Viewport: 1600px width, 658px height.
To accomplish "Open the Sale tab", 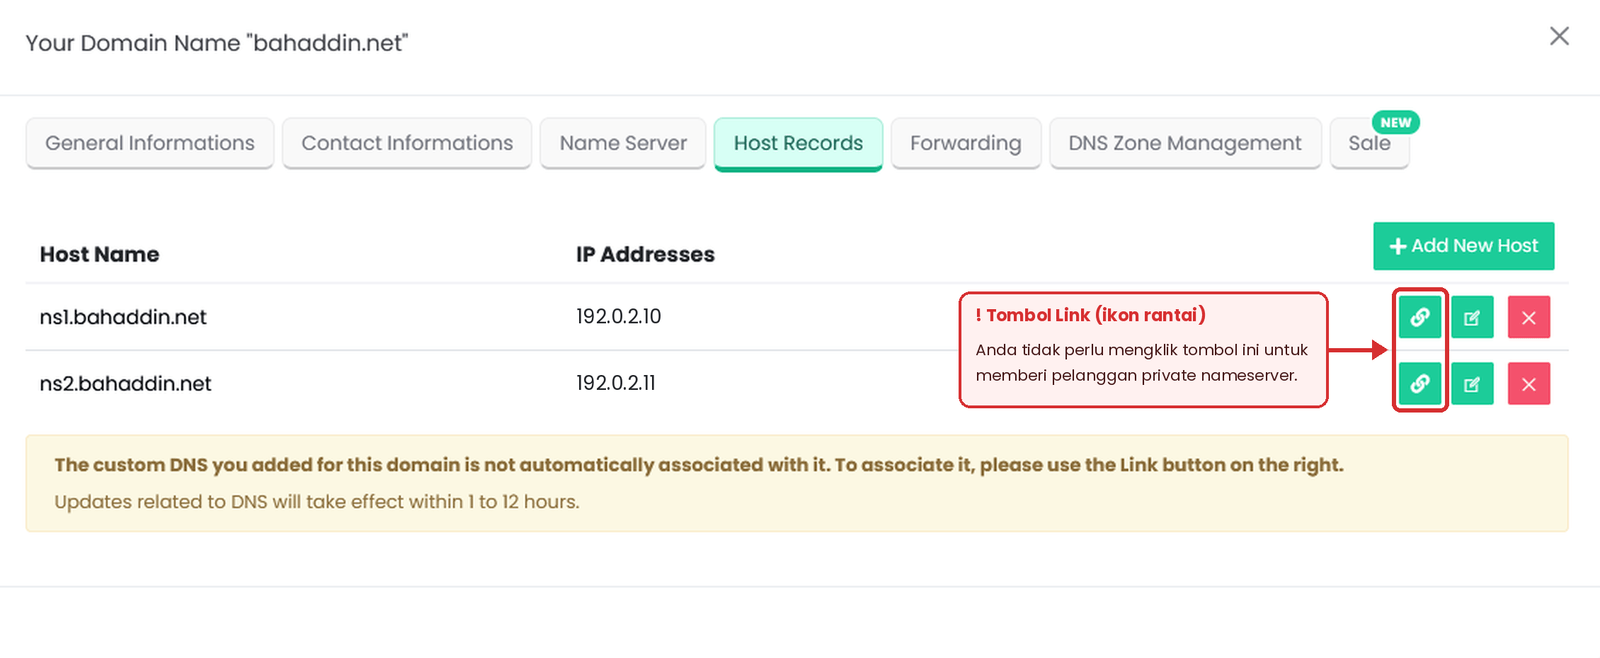I will [1369, 143].
